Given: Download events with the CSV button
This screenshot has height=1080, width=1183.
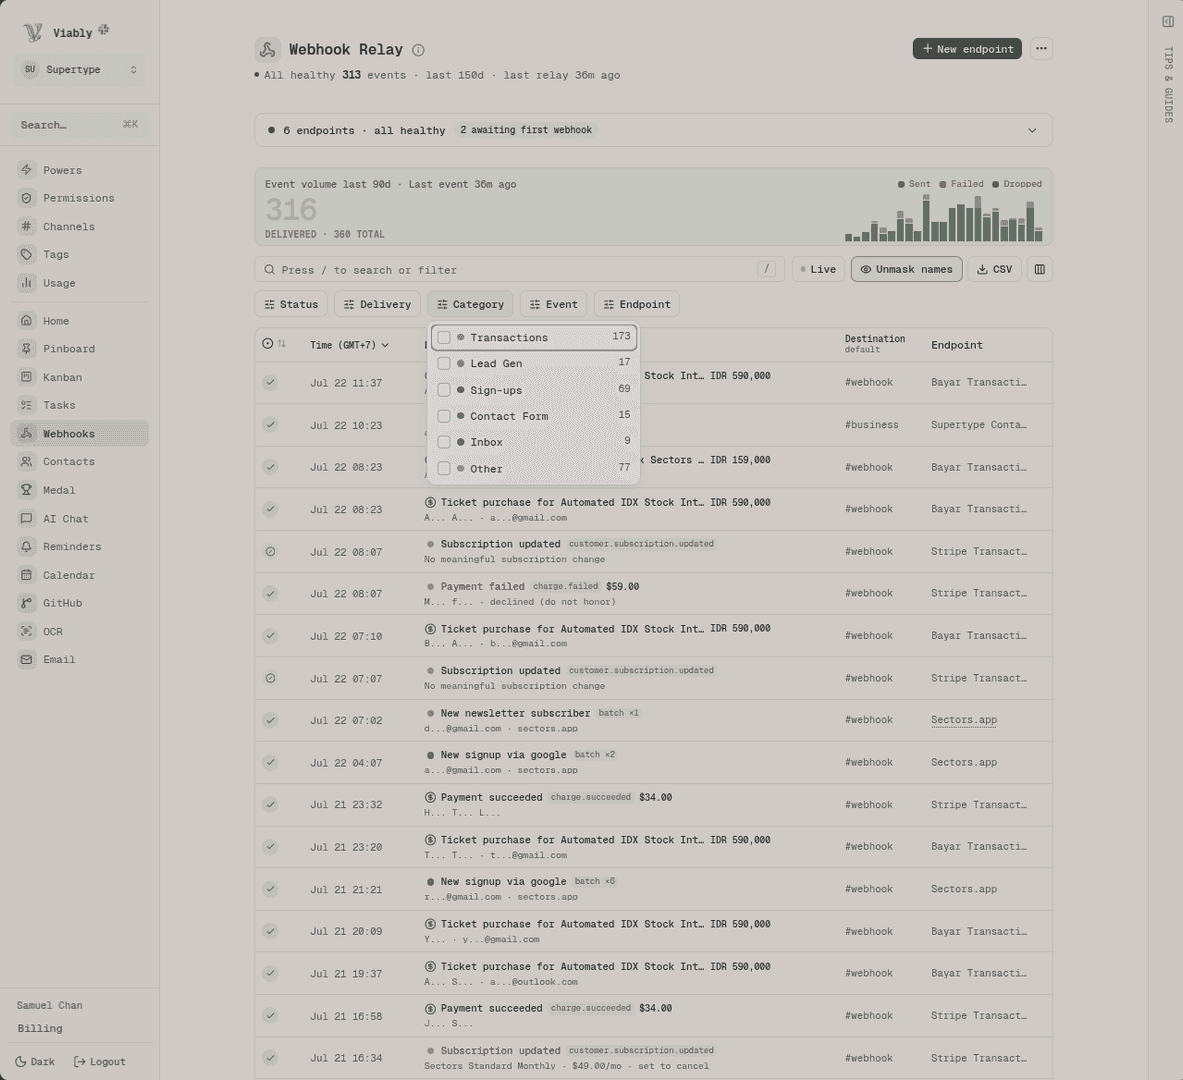Looking at the screenshot, I should [x=994, y=269].
